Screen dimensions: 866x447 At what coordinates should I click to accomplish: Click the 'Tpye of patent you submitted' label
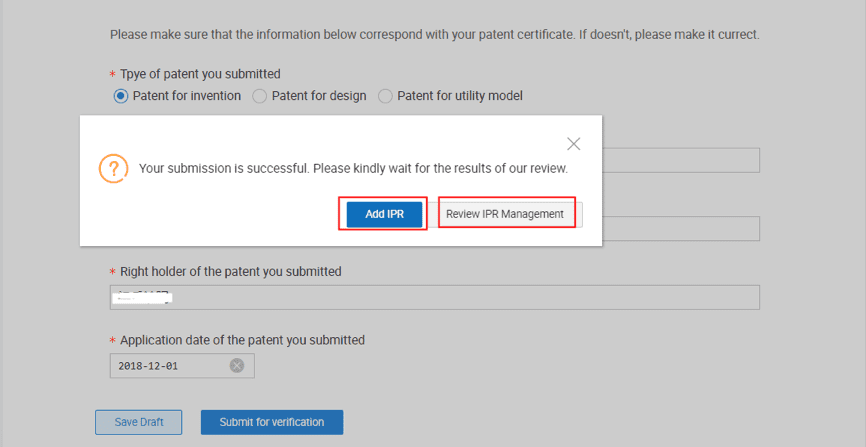[200, 74]
